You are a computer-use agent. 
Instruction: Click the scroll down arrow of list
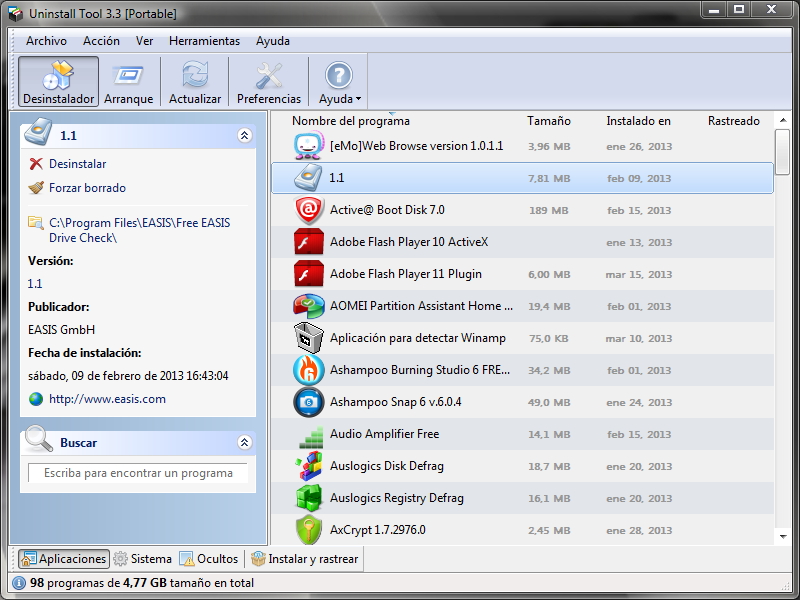point(783,536)
